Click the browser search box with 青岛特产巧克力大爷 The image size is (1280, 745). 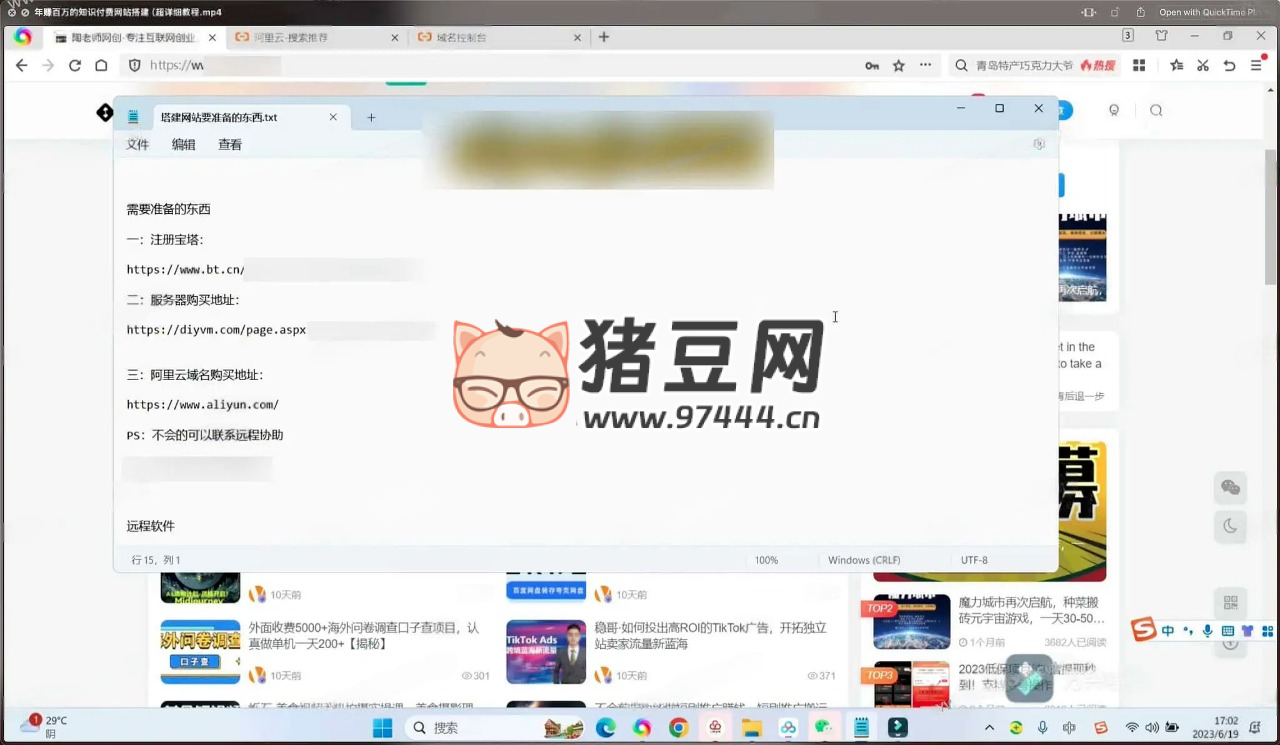tap(1023, 65)
